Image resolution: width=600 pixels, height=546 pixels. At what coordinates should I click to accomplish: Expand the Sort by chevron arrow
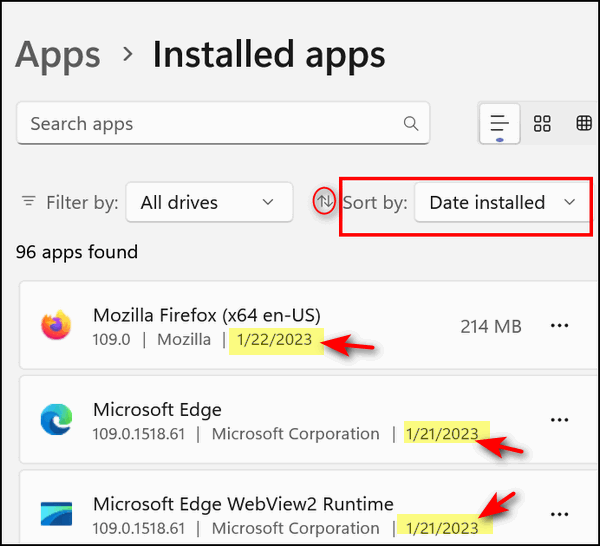pyautogui.click(x=569, y=202)
